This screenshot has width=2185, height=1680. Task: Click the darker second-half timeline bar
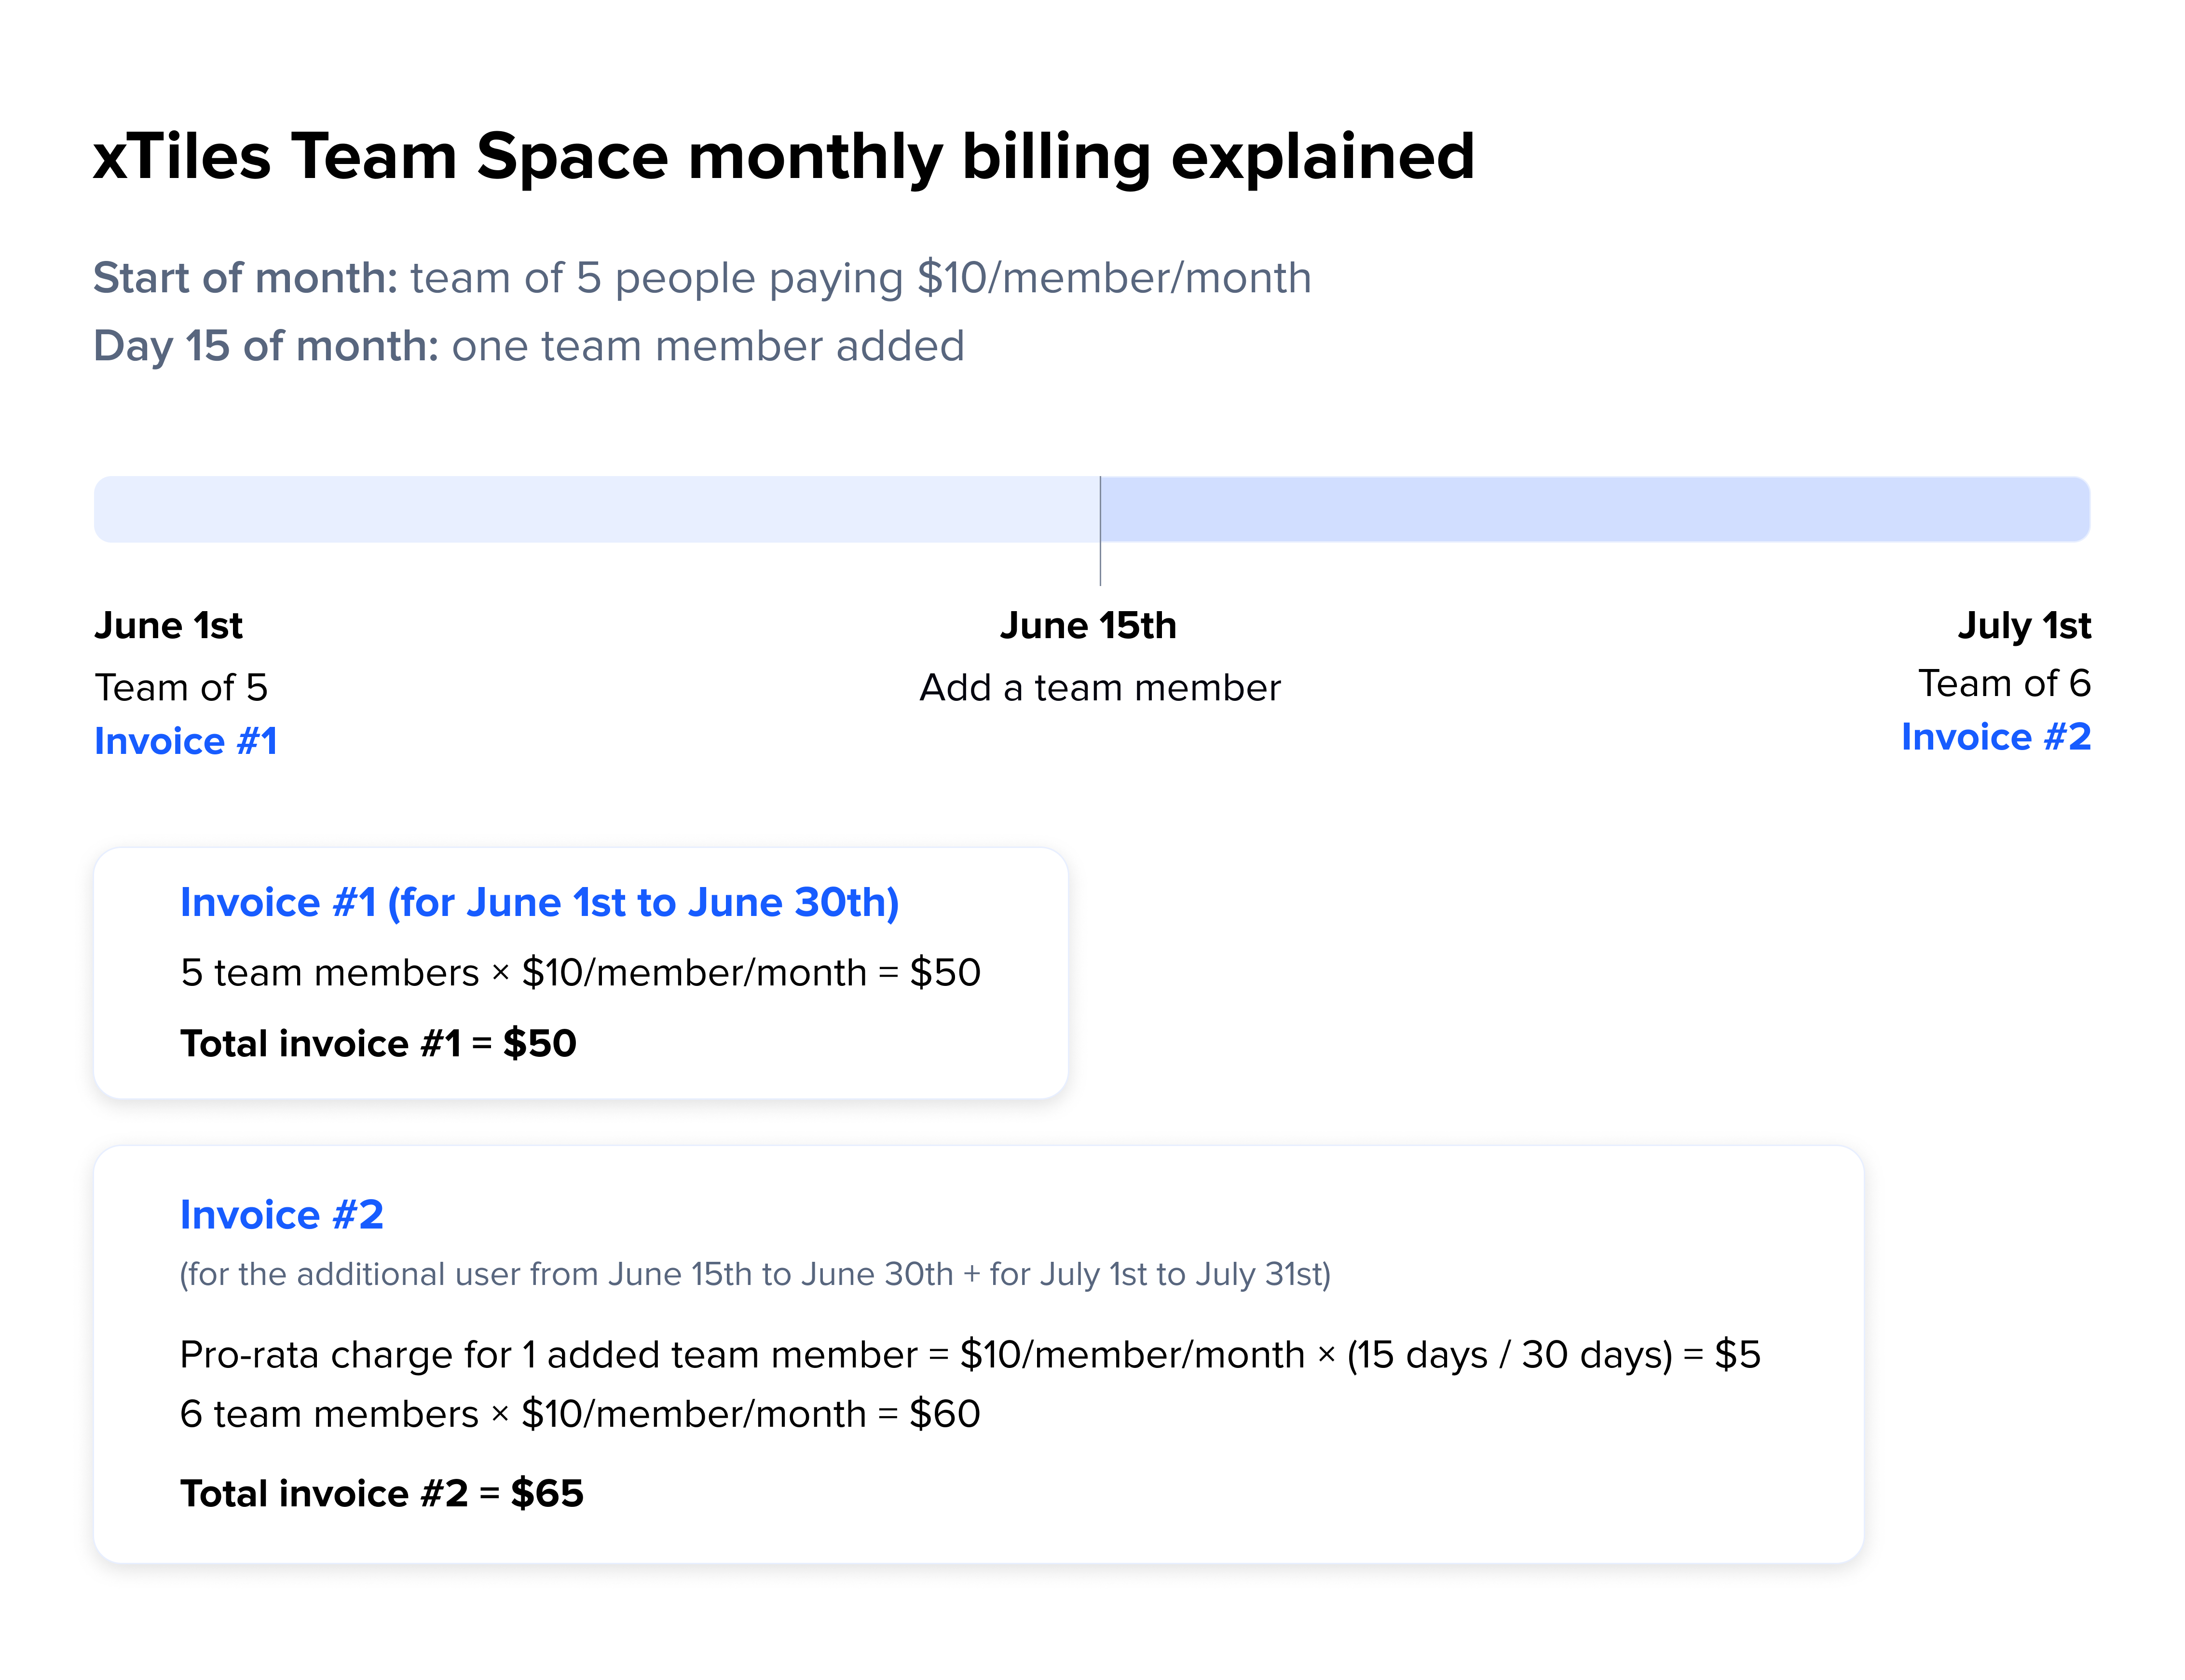(1595, 509)
